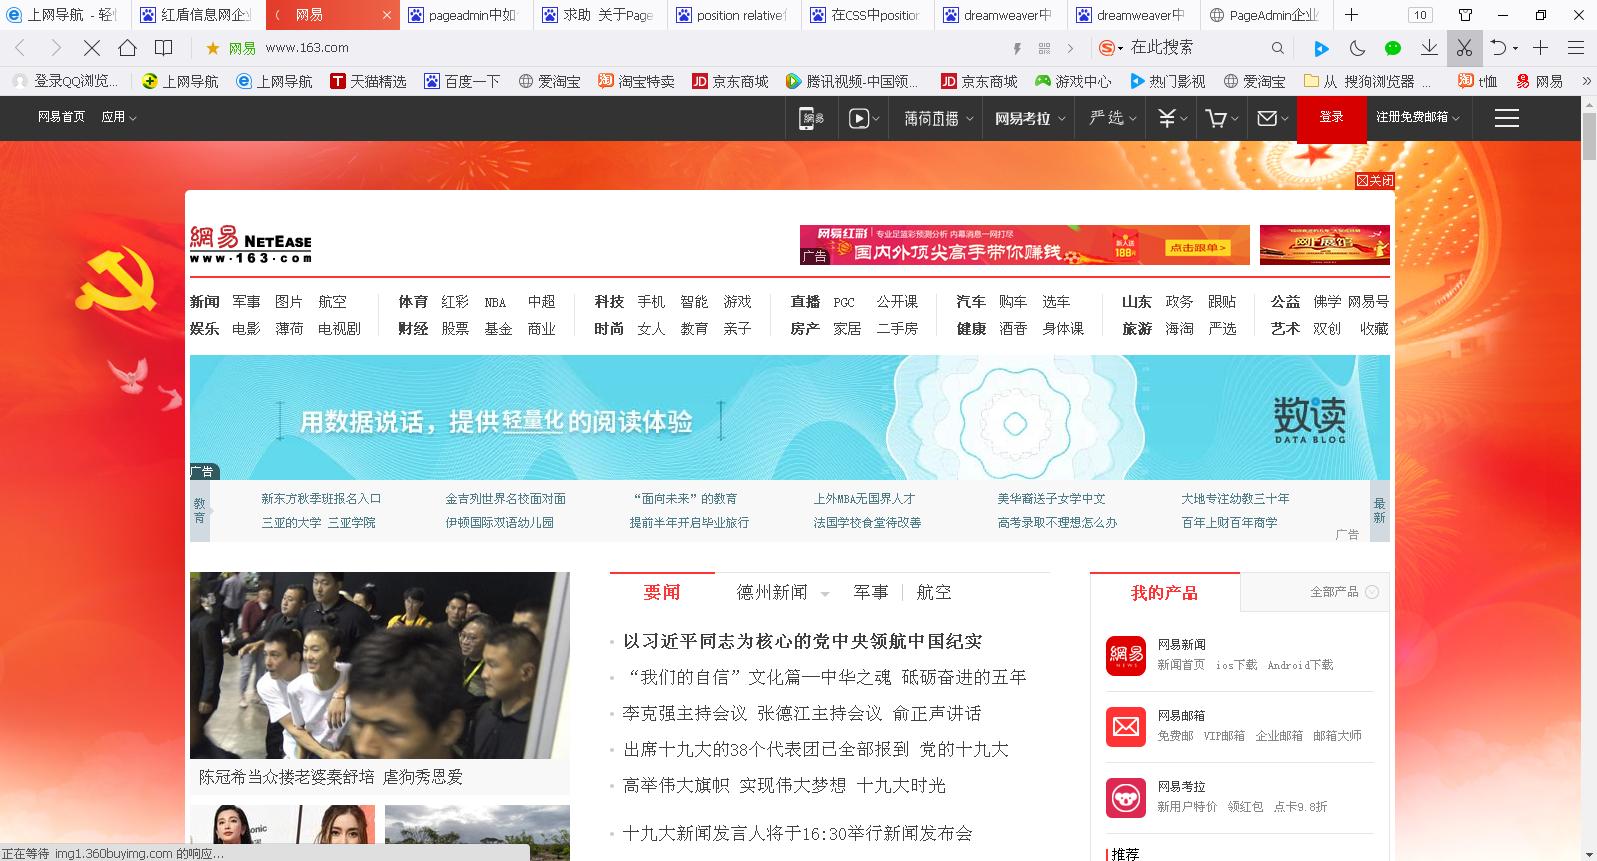
Task: Open 游戏中心 bookmark
Action: (1073, 81)
